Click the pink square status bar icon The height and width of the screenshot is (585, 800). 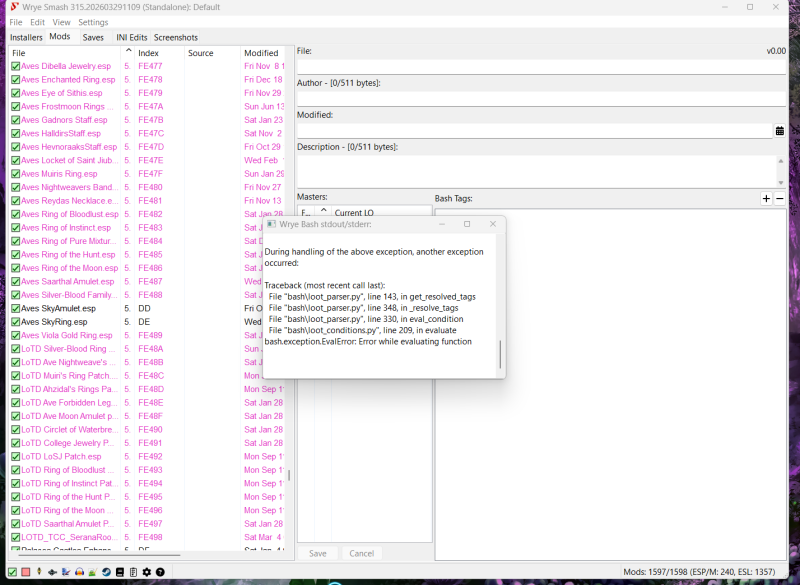tap(26, 572)
